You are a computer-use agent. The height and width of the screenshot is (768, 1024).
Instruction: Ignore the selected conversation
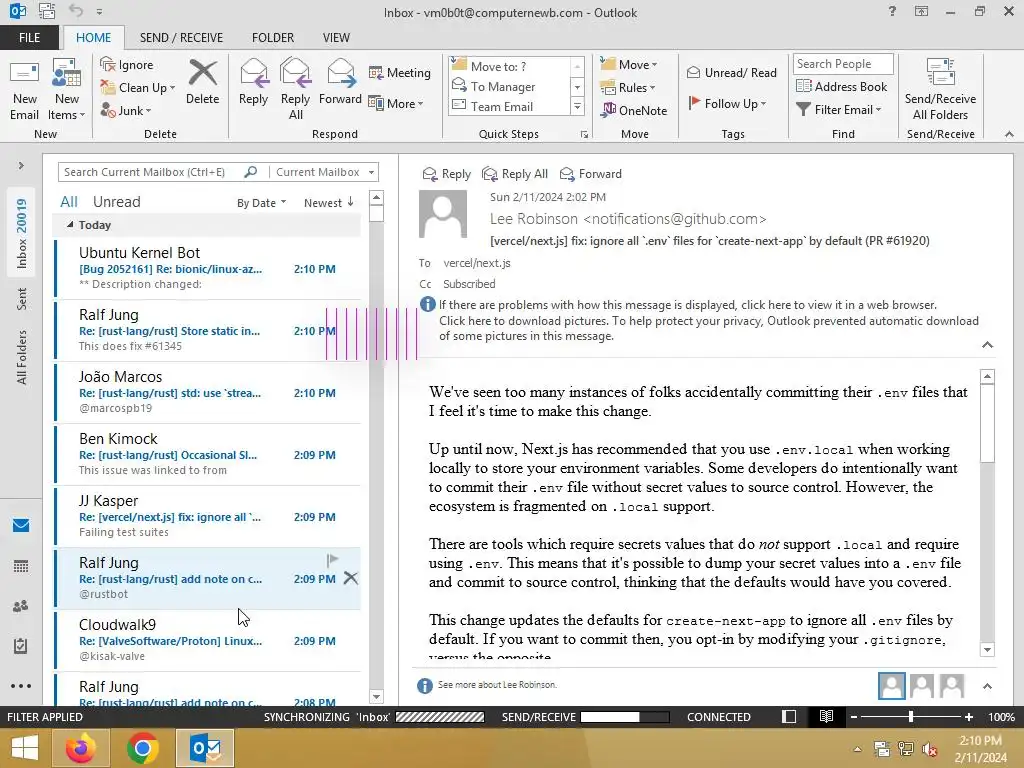point(127,65)
